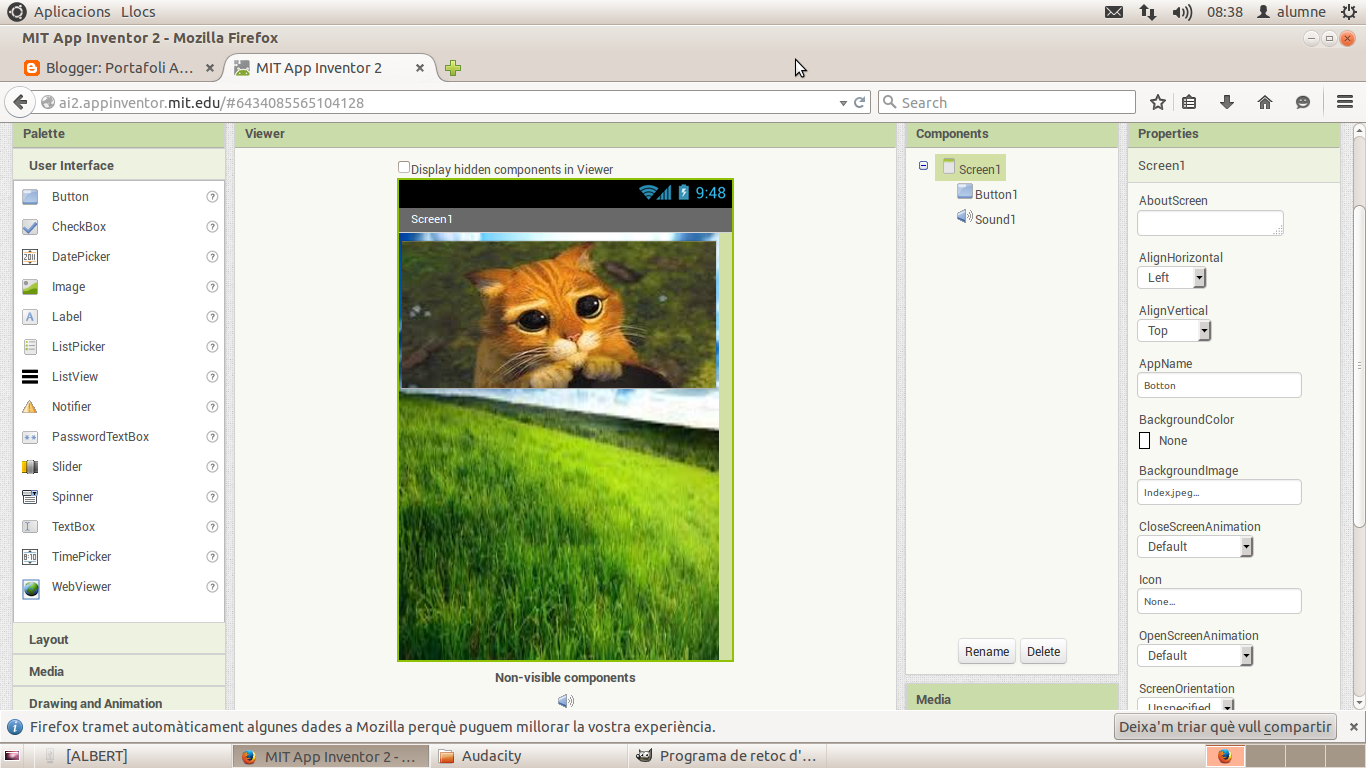Click Deixa'm triar què vull compartir
Screen dimensions: 1366x768
pos(1226,727)
